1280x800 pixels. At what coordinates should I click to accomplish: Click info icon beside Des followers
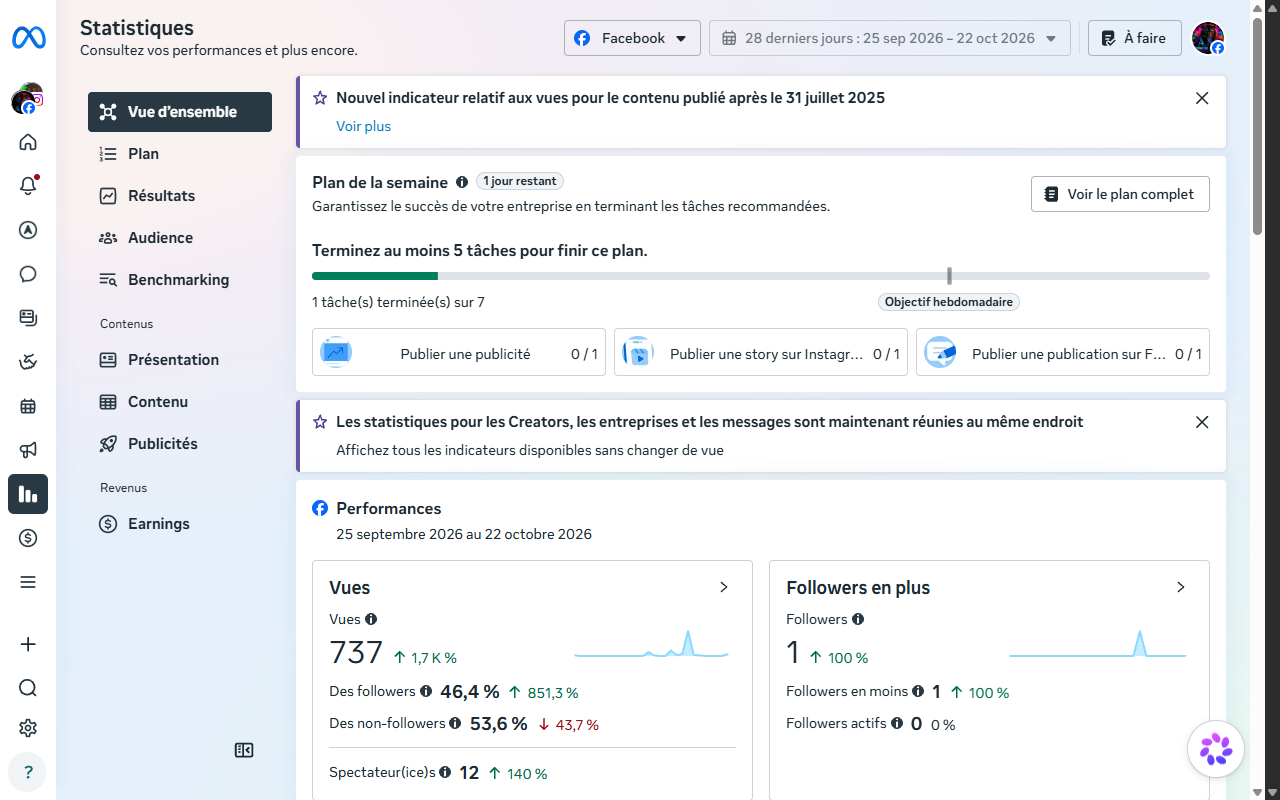point(426,691)
